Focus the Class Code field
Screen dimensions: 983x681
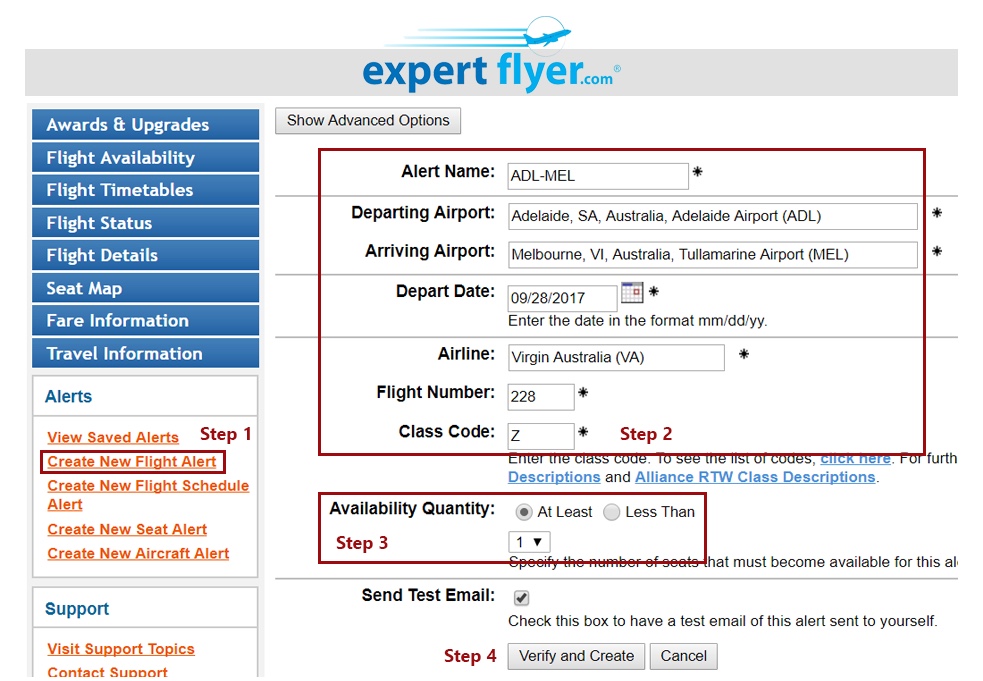[540, 435]
